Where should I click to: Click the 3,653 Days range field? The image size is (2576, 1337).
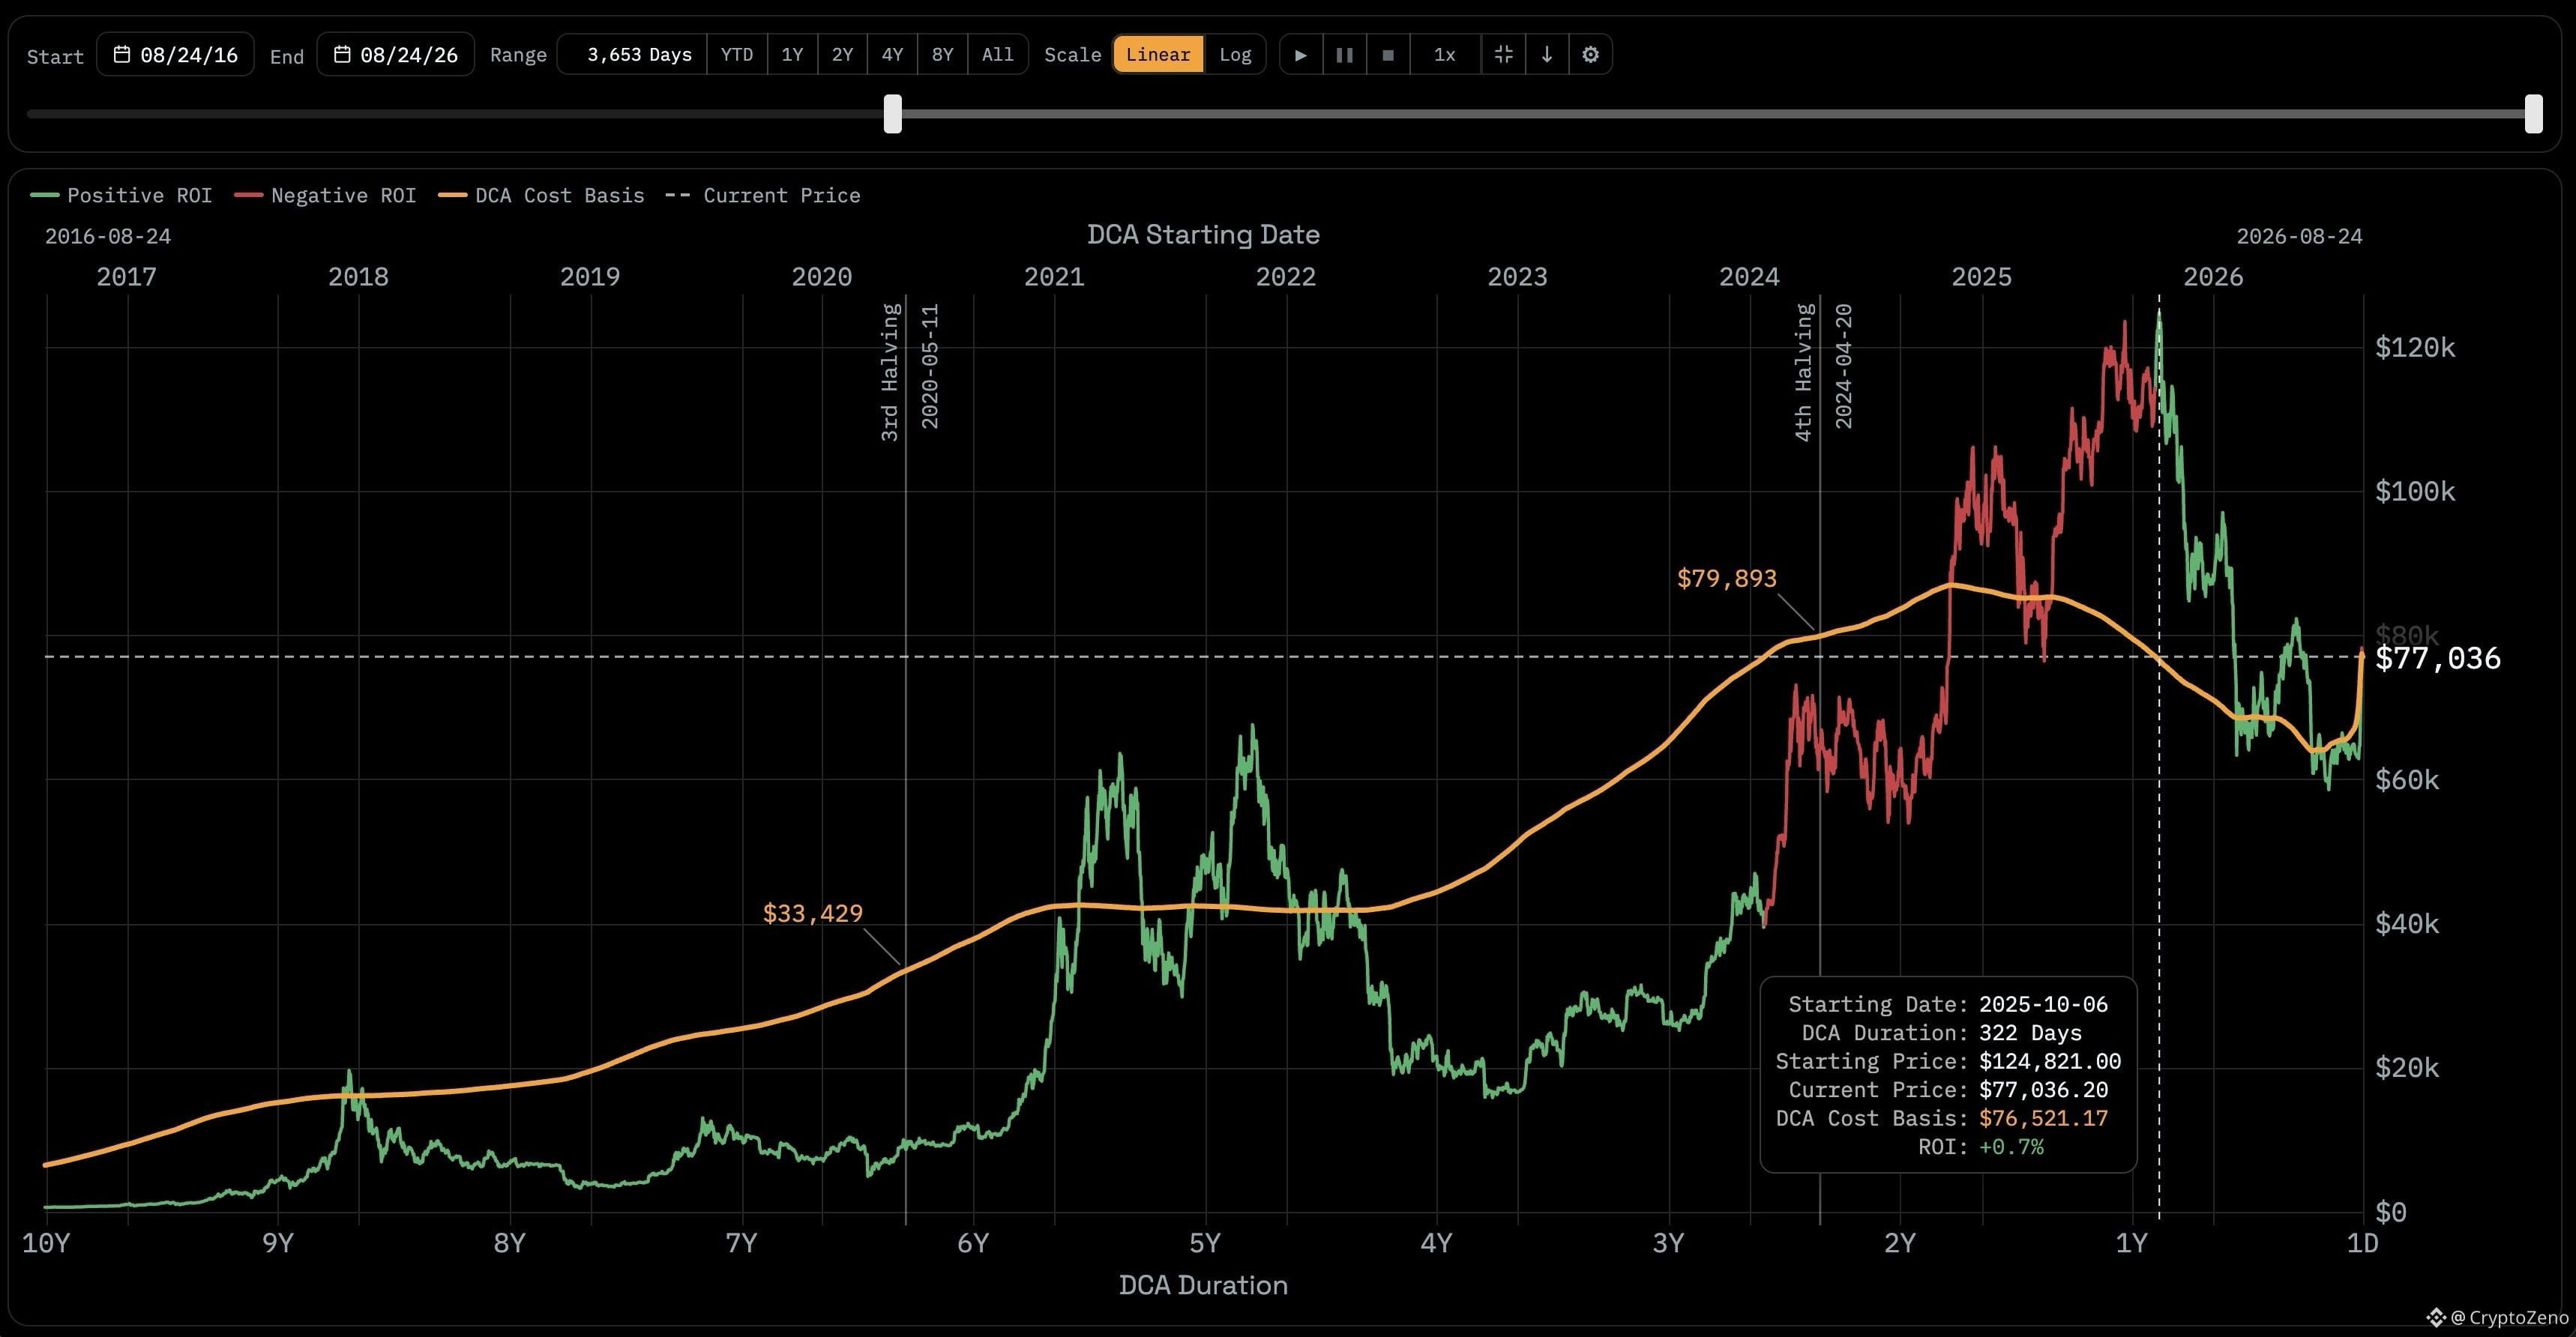[x=632, y=54]
